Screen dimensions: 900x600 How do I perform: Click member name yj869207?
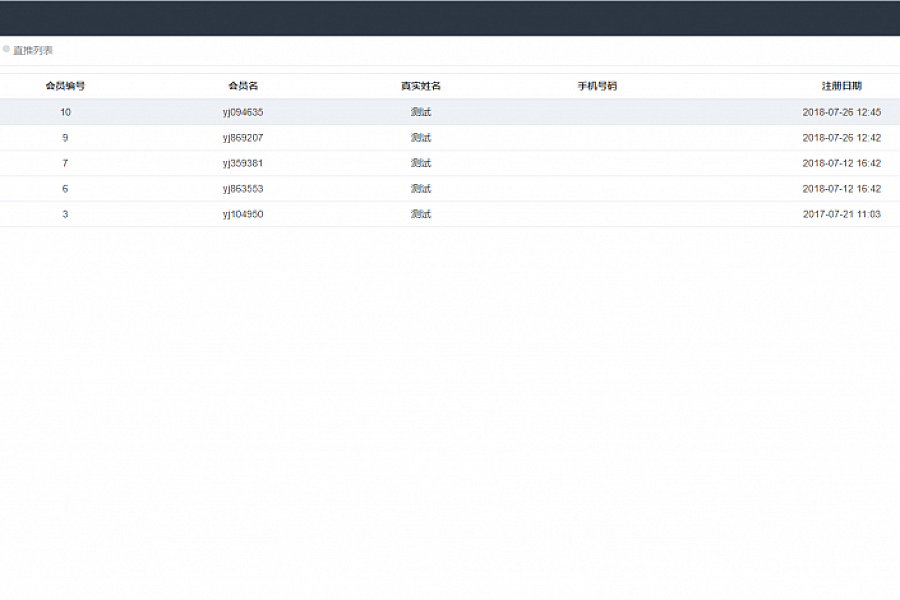(243, 138)
